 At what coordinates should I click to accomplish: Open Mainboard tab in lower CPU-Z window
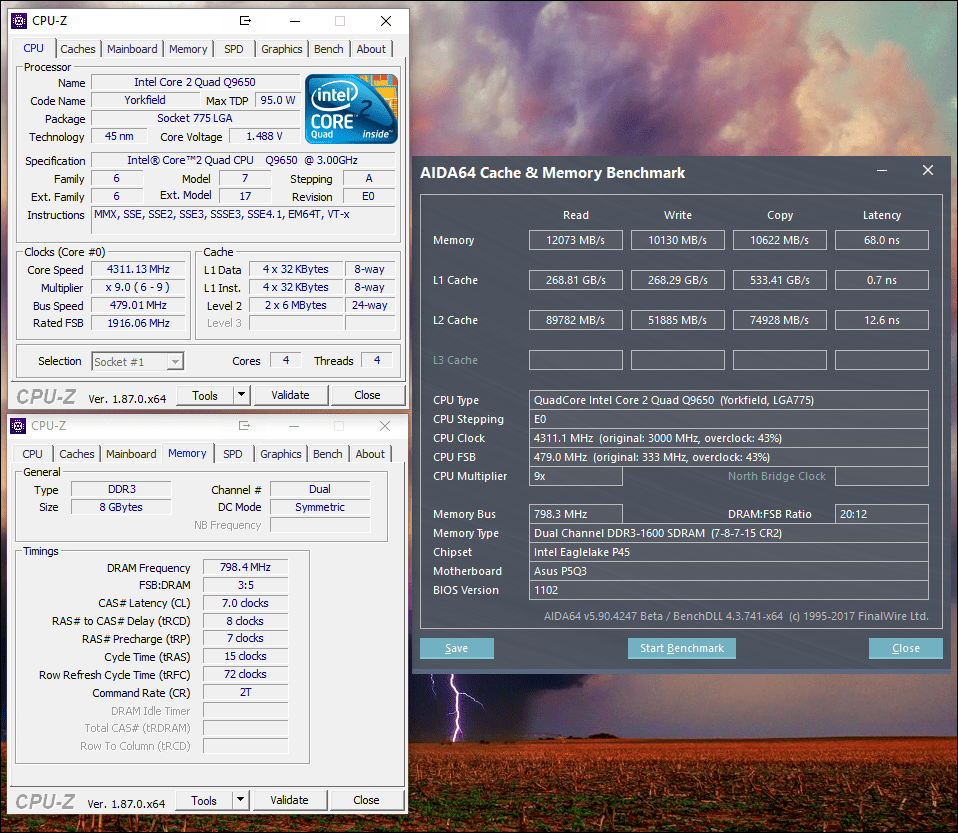point(131,454)
